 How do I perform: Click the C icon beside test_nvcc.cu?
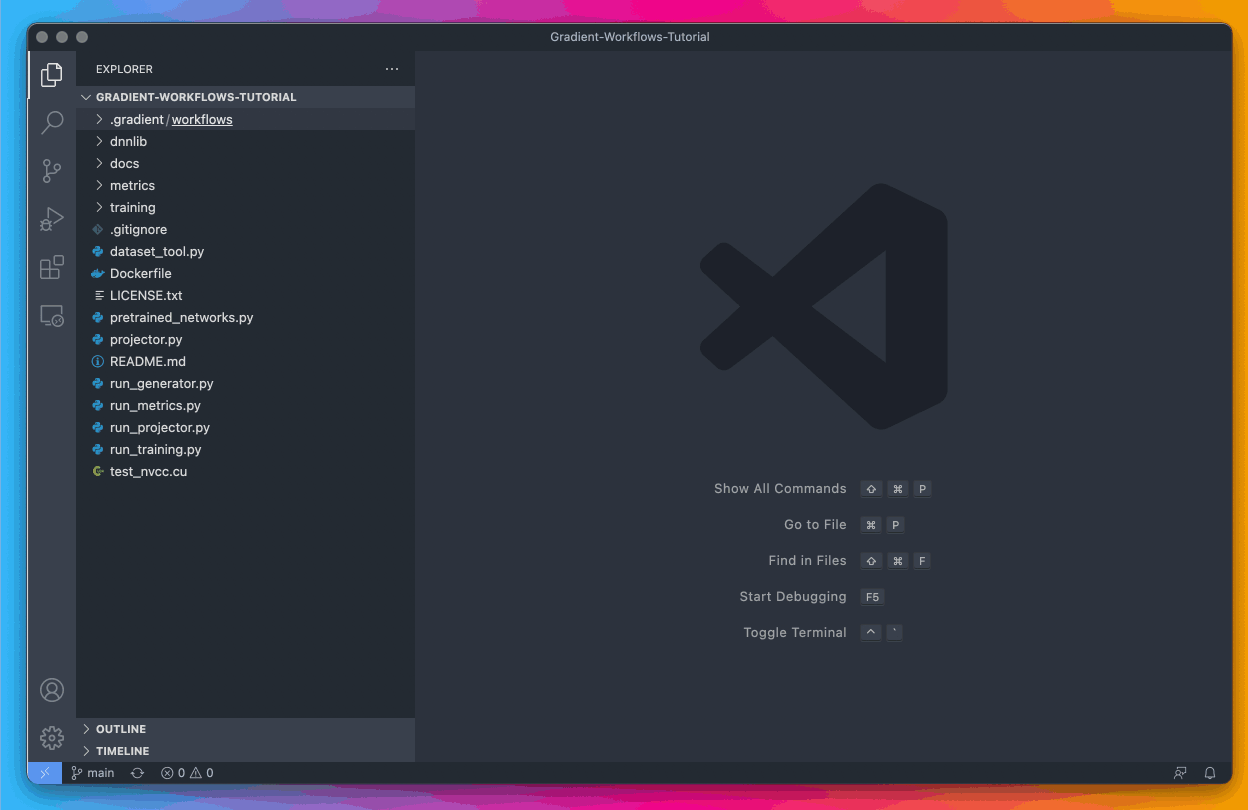98,471
